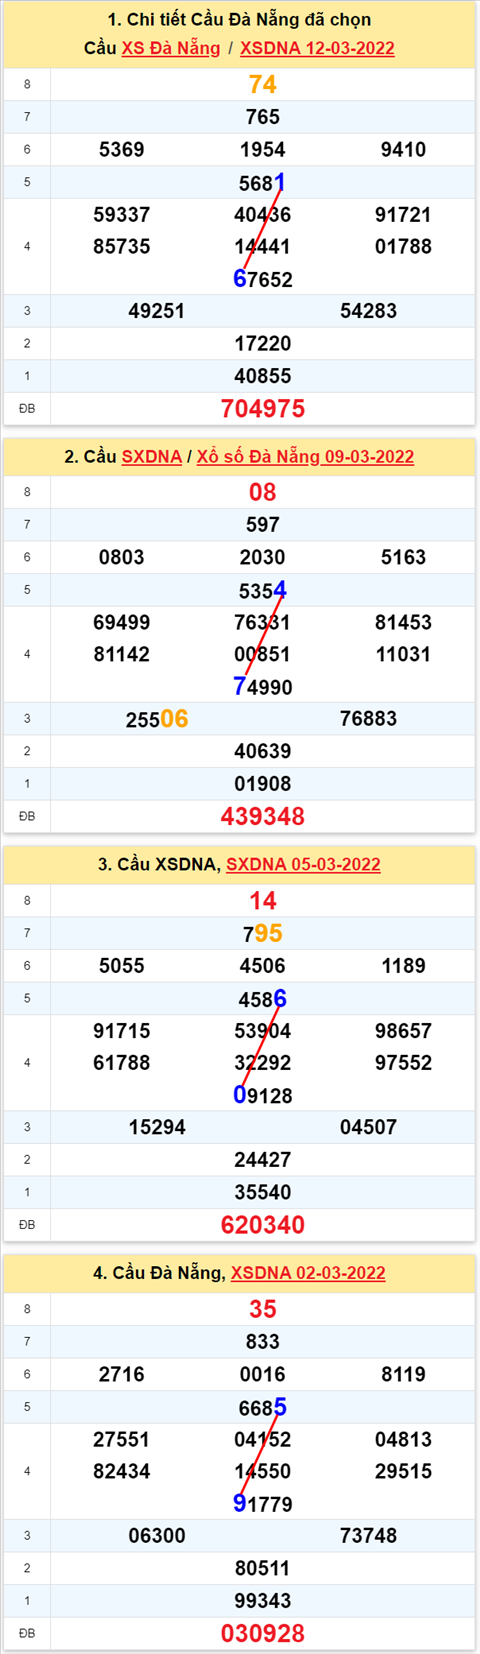Click the heading Chi tiết Cầu Đà Nẵng đã chọn

(239, 20)
